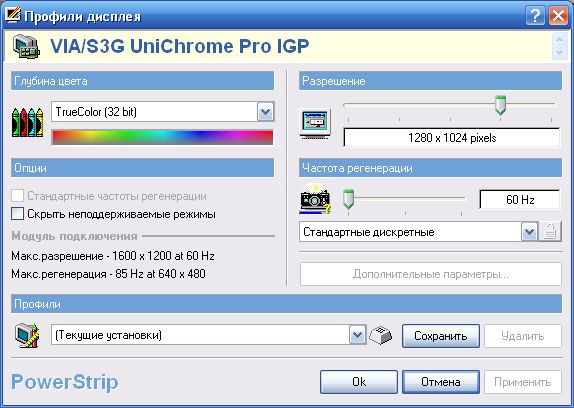The image size is (574, 408).
Task: Click the Глубина цвета section header
Action: point(142,81)
